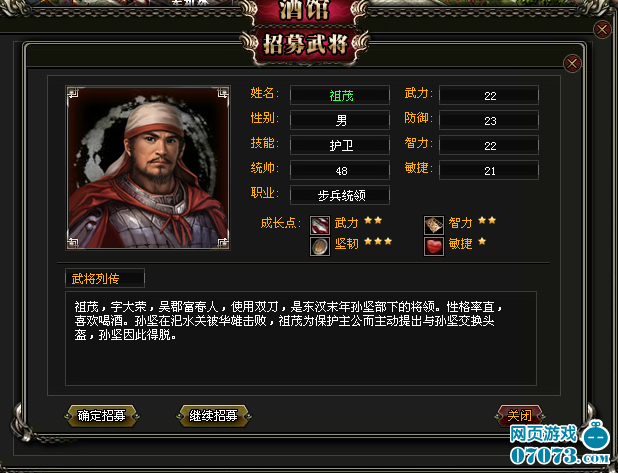Viewport: 618px width, 473px height.
Task: Click the 防御 value field 23
Action: (x=489, y=120)
